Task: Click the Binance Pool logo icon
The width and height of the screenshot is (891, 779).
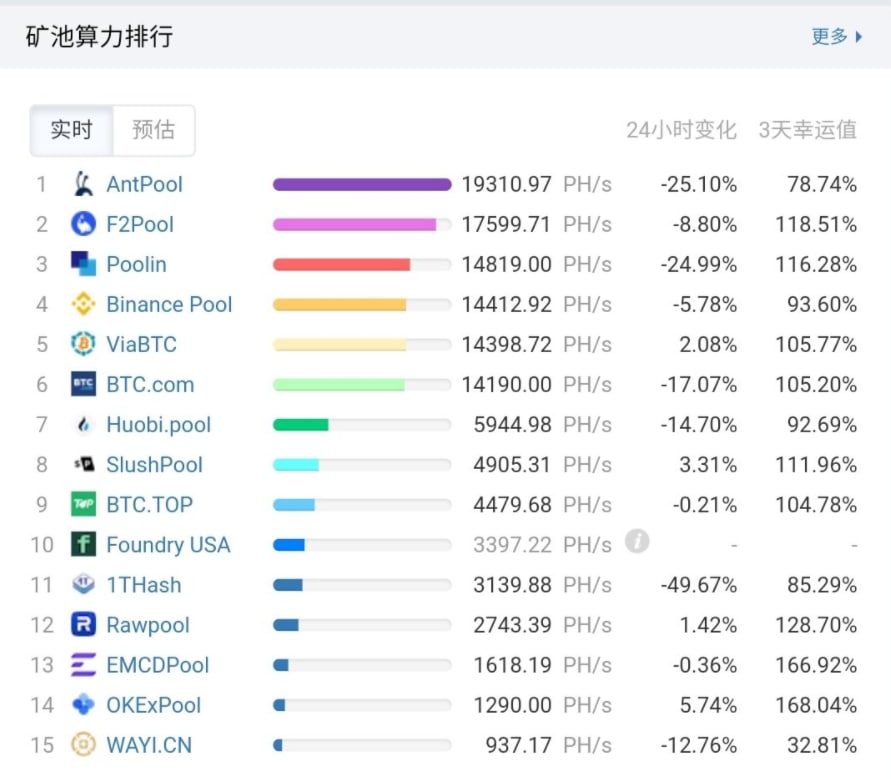Action: (84, 304)
